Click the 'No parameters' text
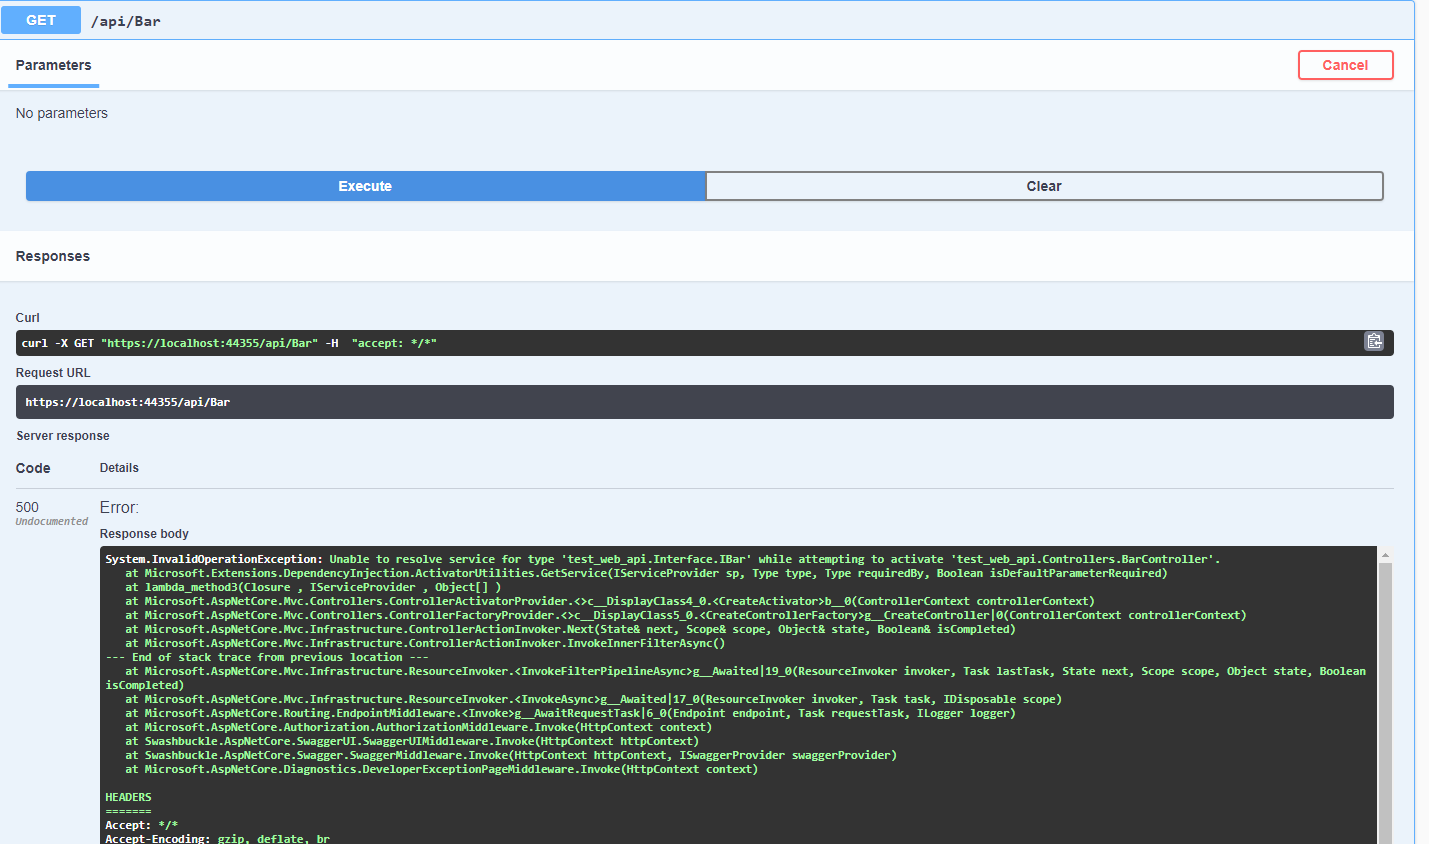Image resolution: width=1429 pixels, height=844 pixels. tap(62, 113)
